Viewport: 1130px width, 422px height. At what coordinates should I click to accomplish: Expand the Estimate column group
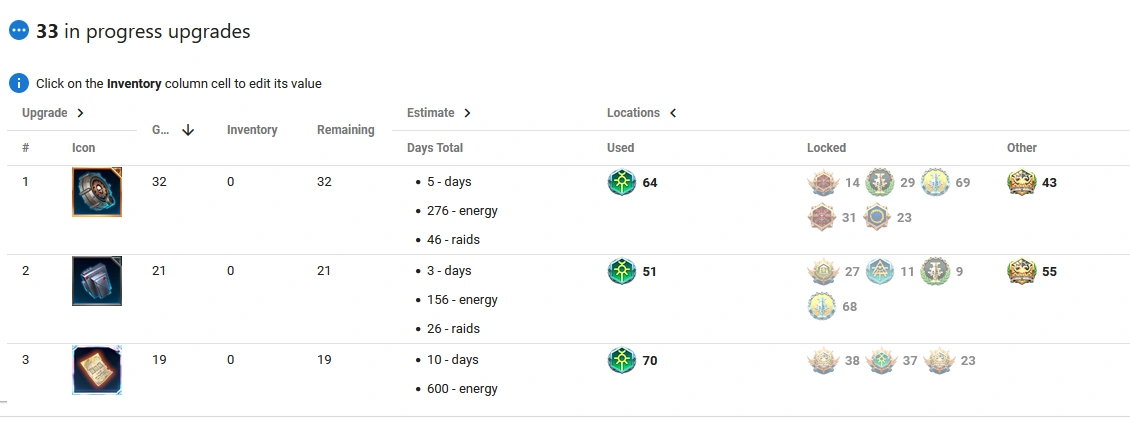click(x=467, y=113)
